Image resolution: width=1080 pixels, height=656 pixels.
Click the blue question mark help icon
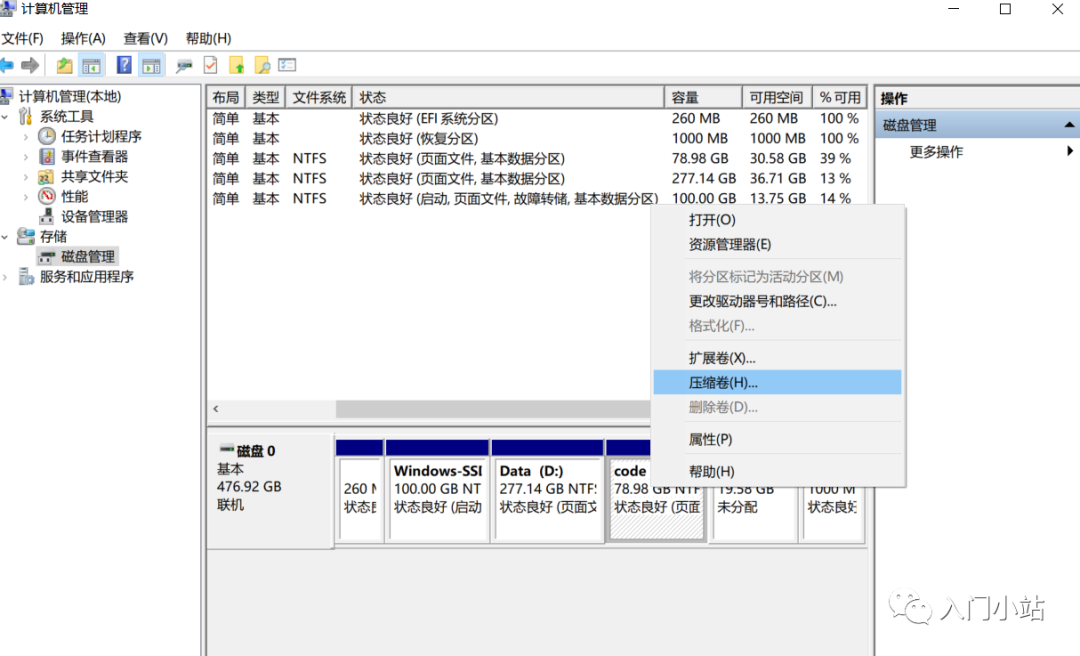pos(124,65)
